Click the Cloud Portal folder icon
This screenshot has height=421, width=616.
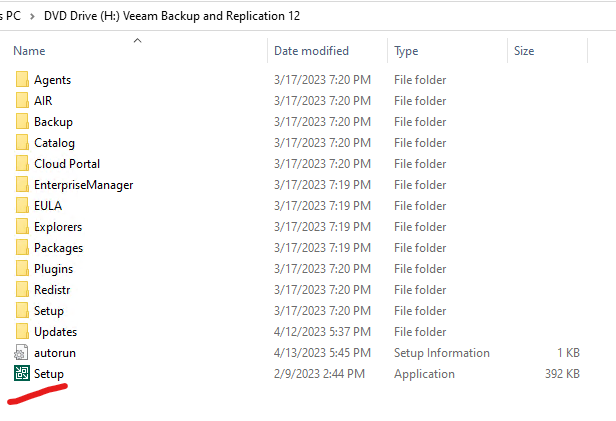click(x=22, y=164)
